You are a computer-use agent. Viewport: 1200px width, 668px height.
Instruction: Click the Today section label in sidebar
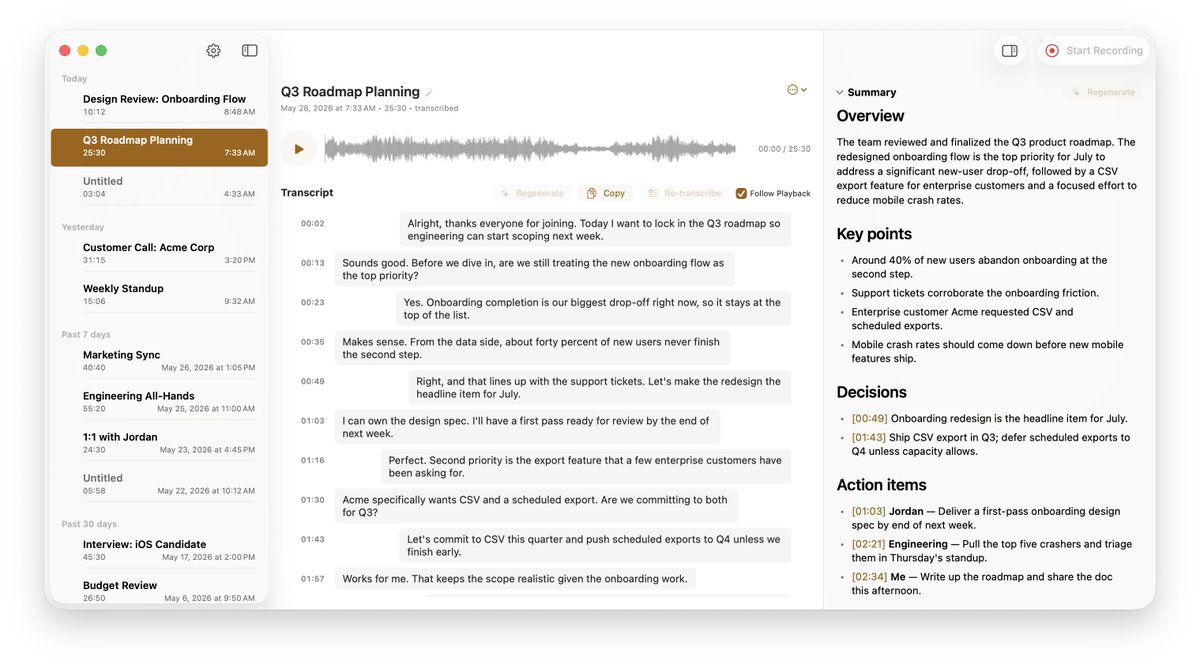(x=74, y=79)
